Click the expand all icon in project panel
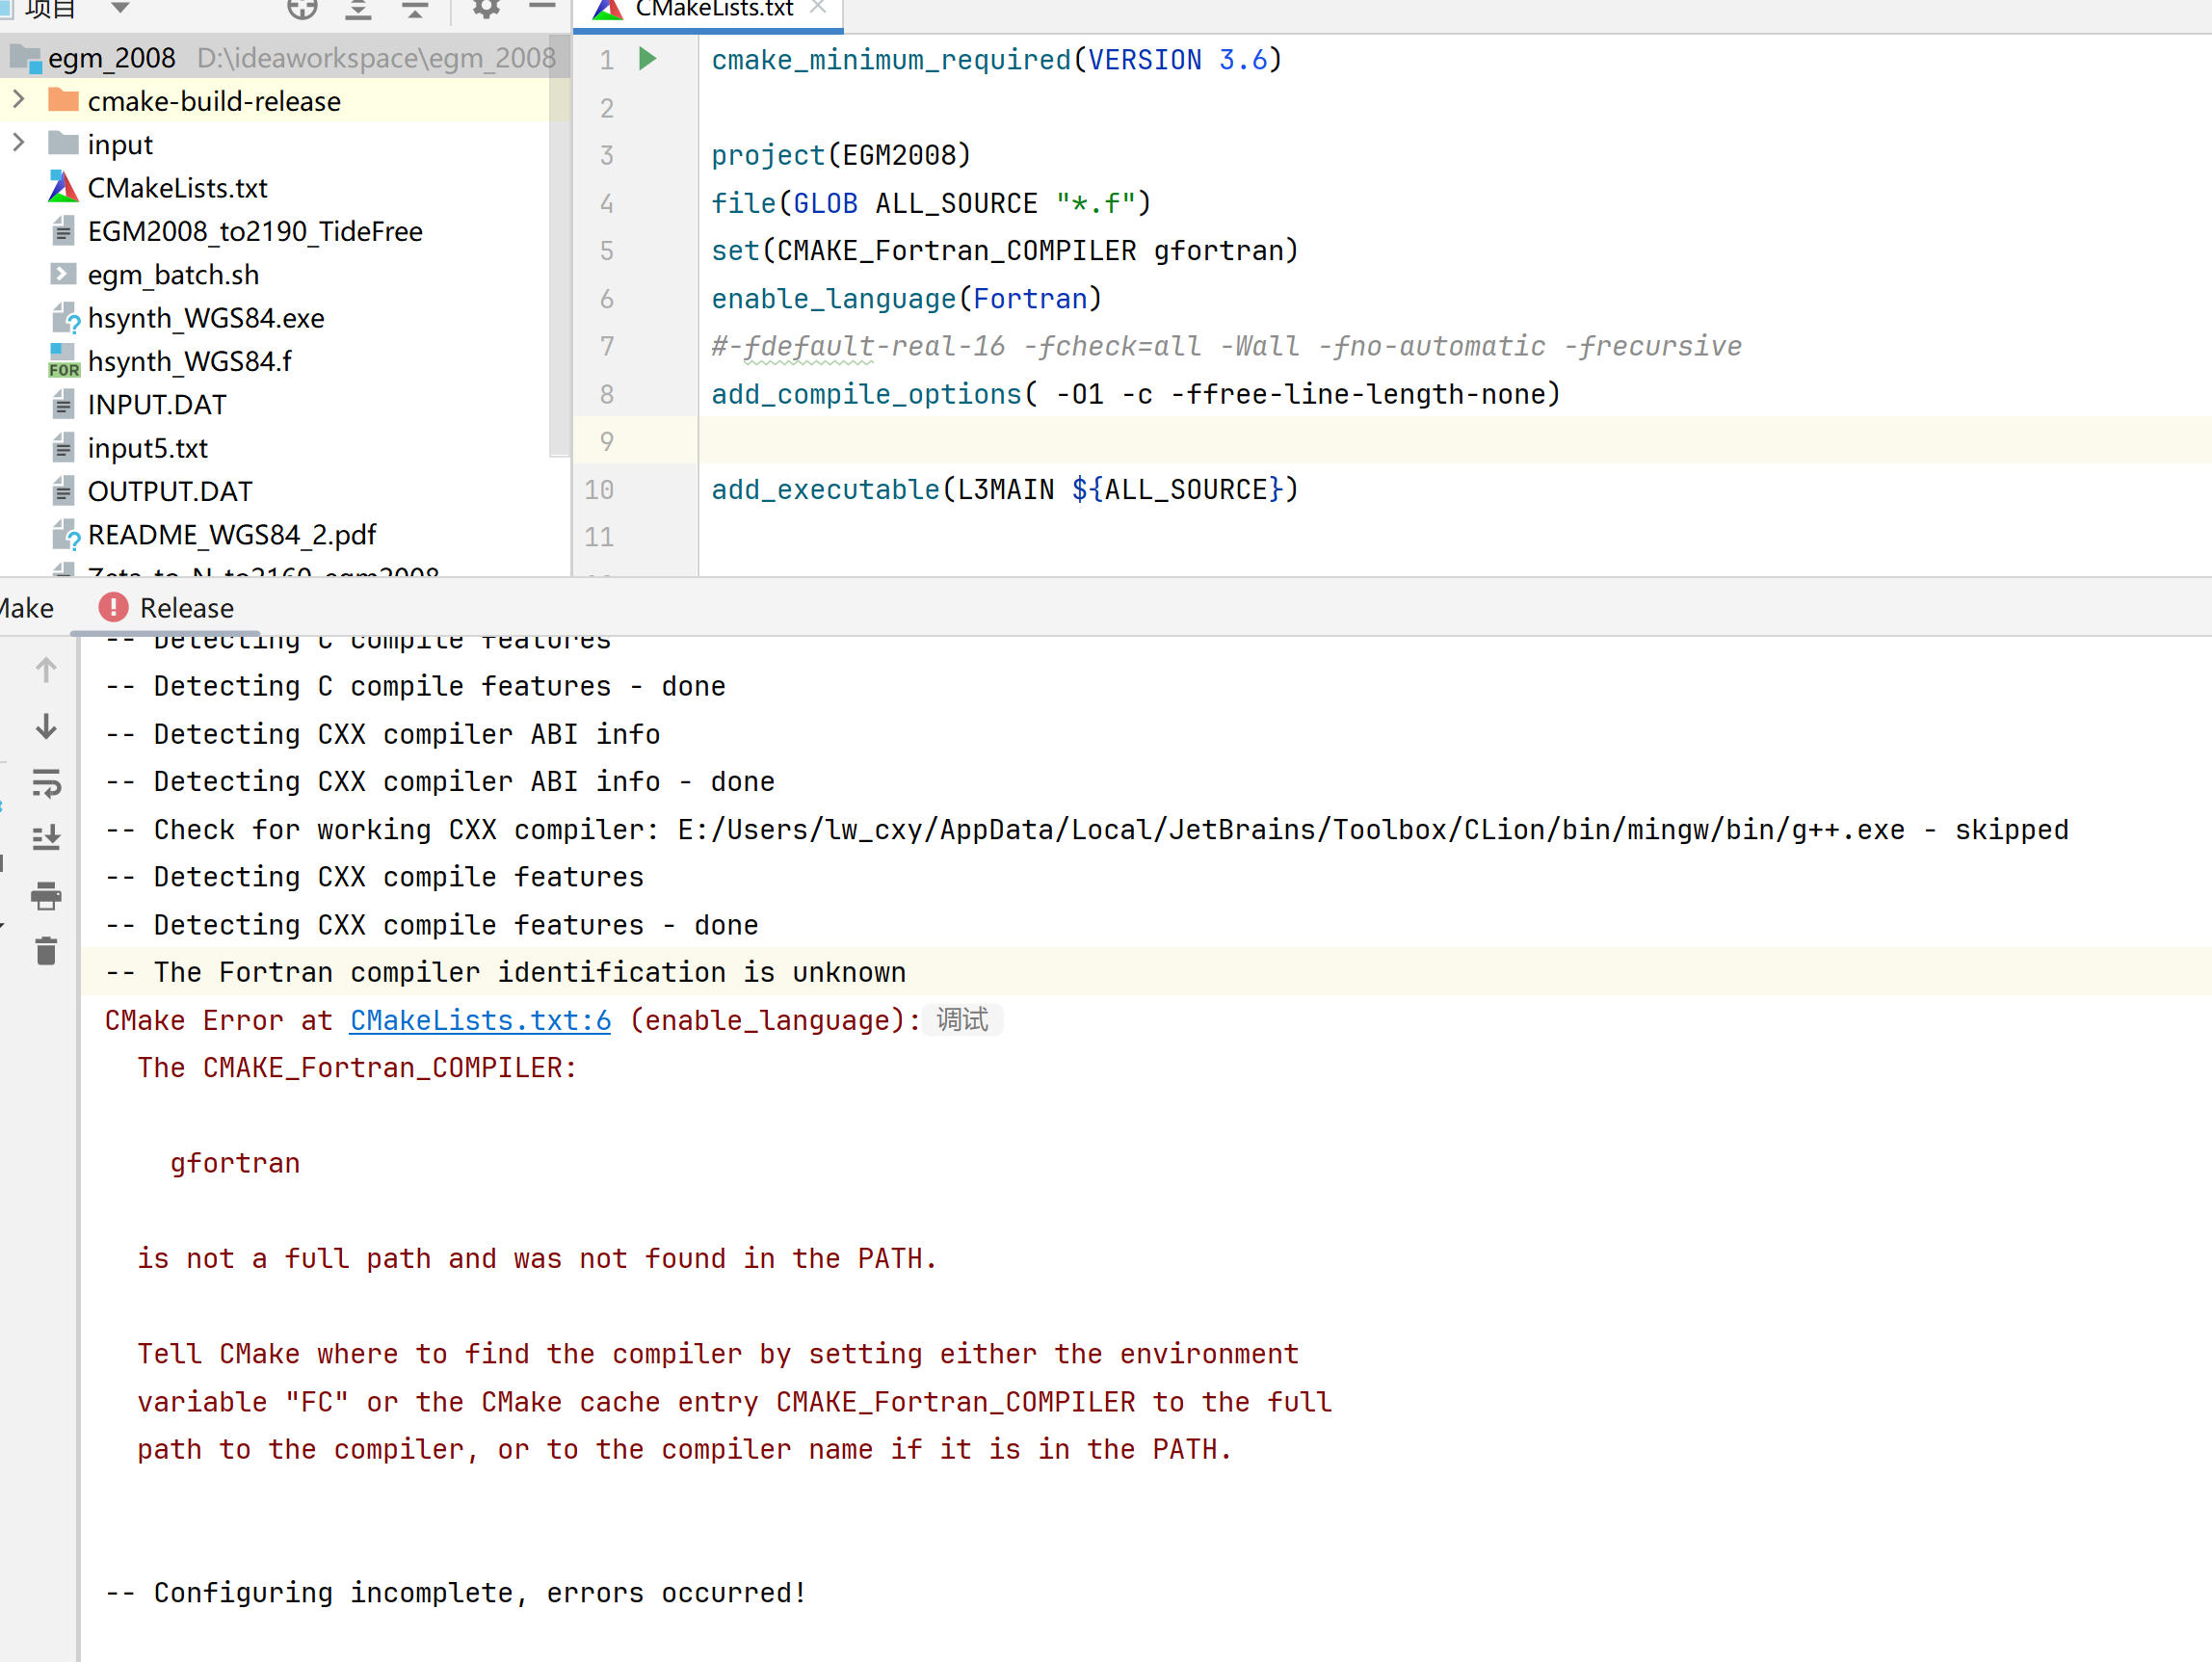Screen dimensions: 2212x1662 click(358, 9)
